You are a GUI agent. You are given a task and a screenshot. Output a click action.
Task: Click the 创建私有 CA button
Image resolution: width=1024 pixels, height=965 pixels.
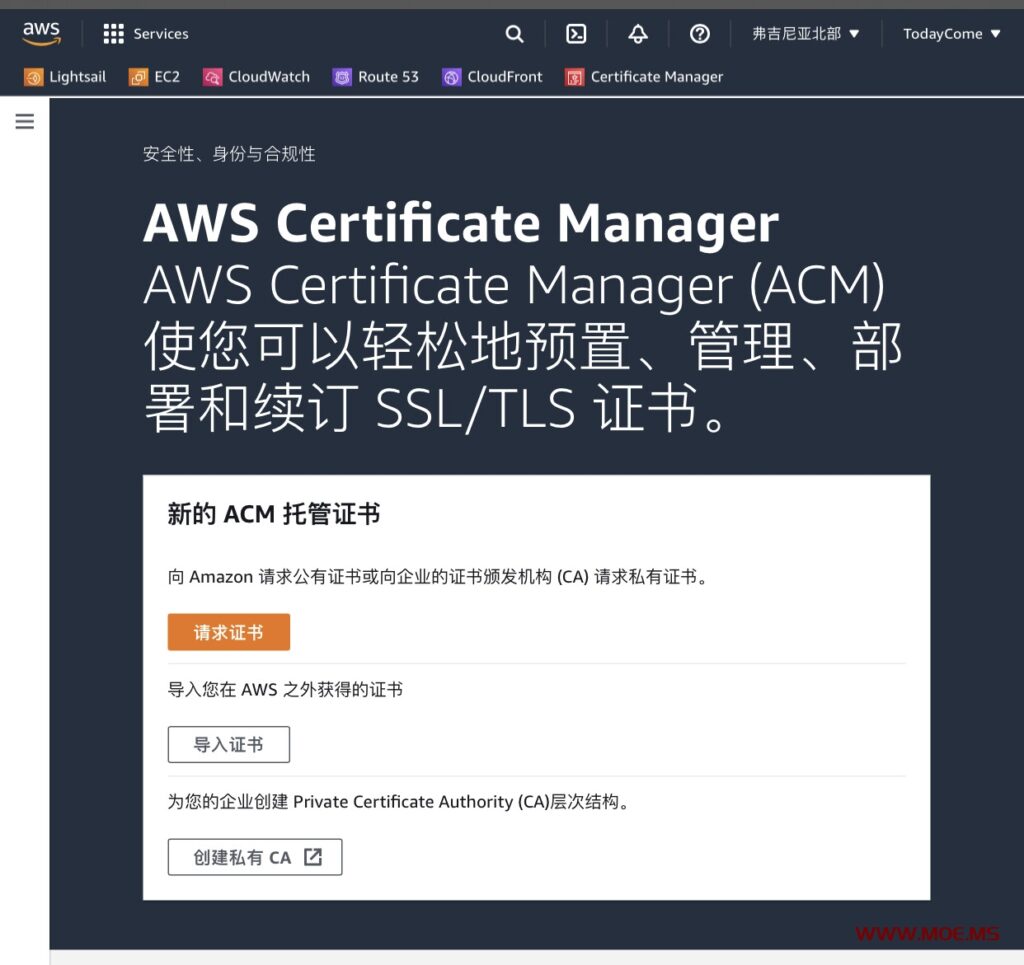(243, 858)
